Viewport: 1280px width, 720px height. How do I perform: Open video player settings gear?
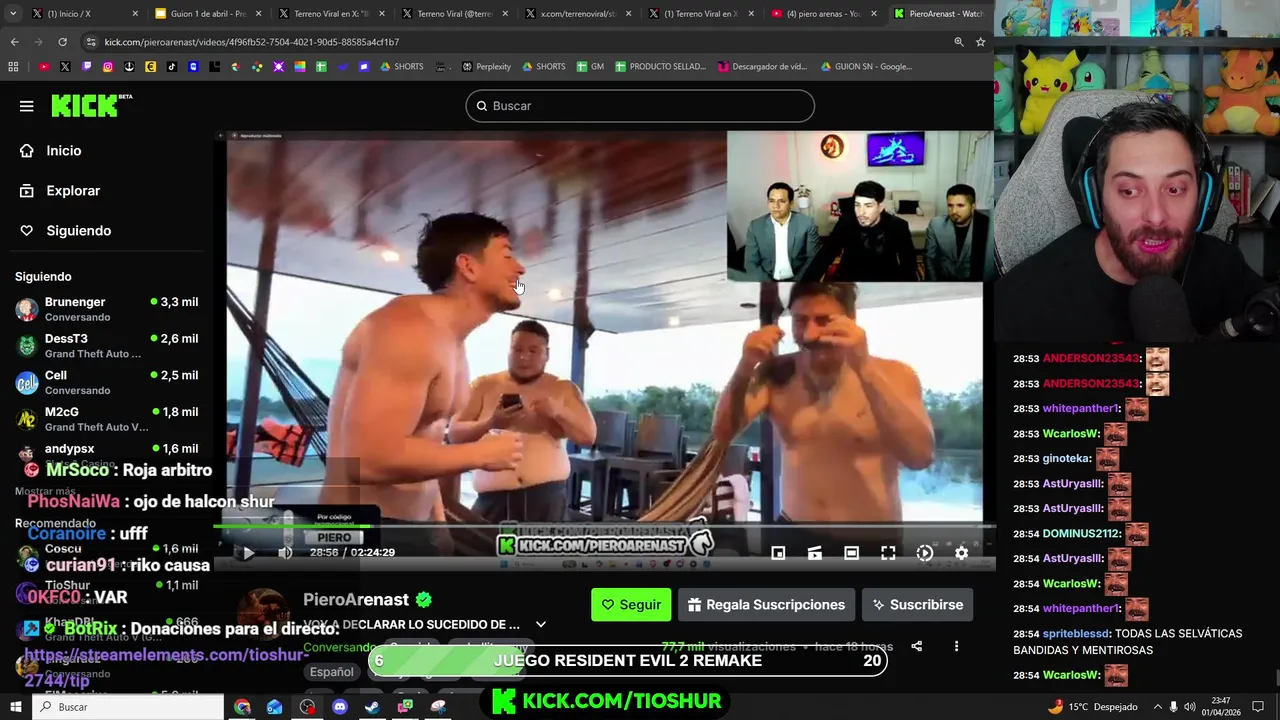click(961, 552)
